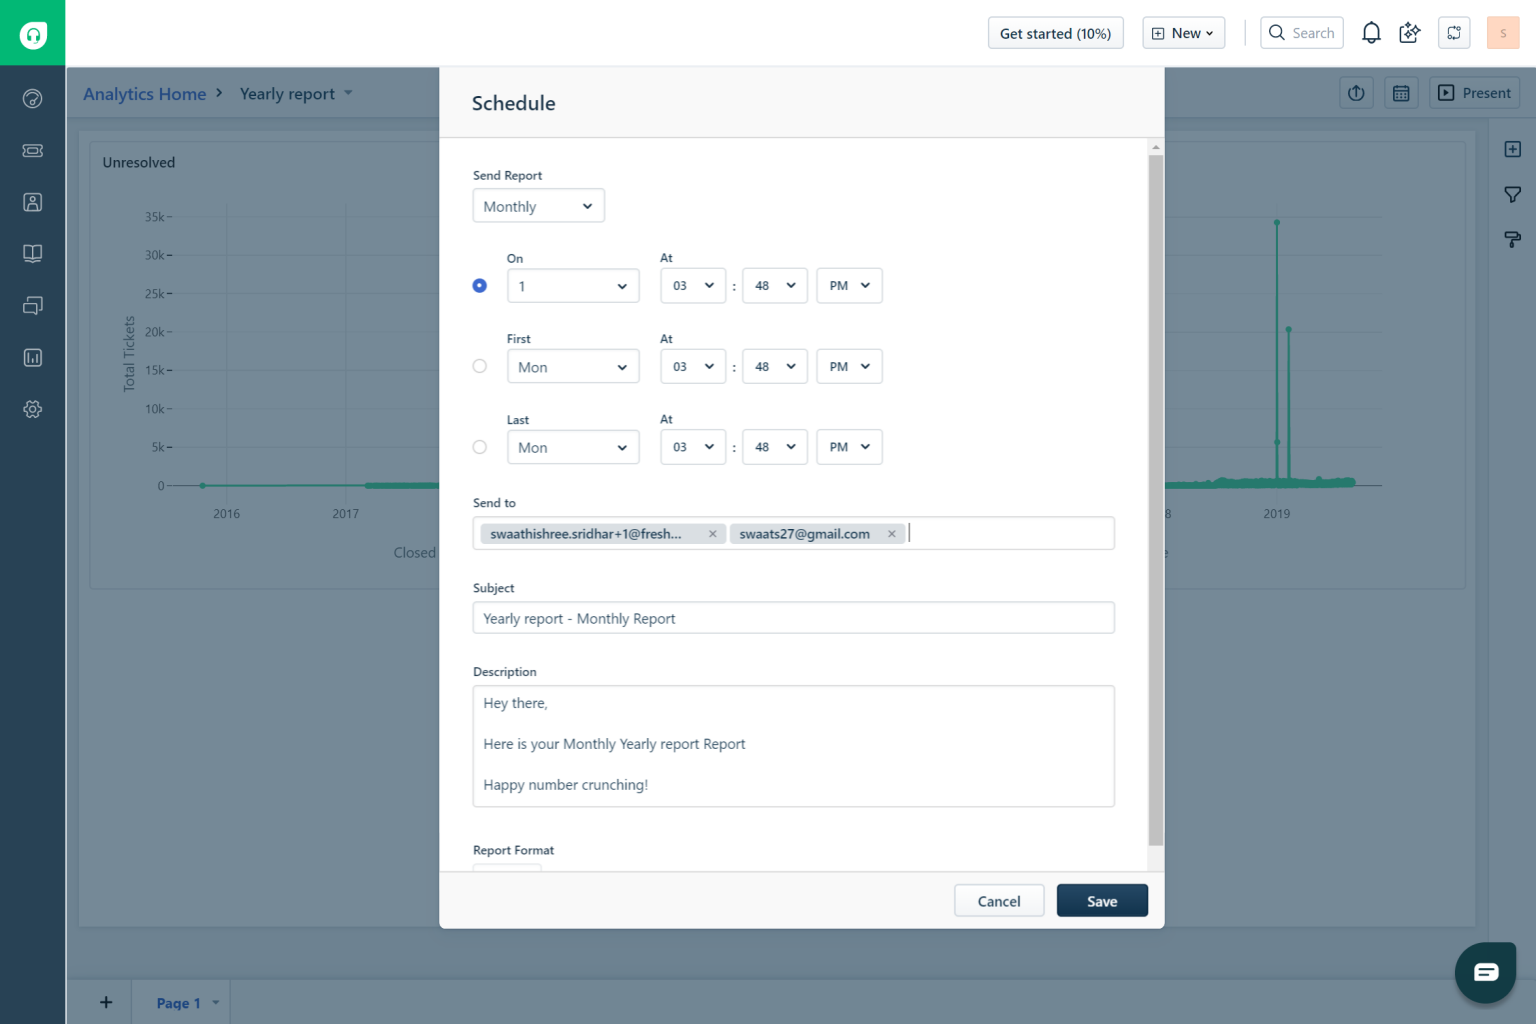Select the Reports chart icon in sidebar

tap(32, 357)
